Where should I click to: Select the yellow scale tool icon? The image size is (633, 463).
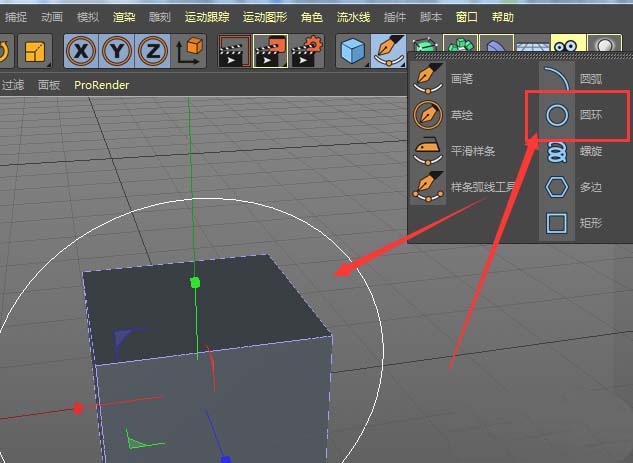tap(36, 51)
